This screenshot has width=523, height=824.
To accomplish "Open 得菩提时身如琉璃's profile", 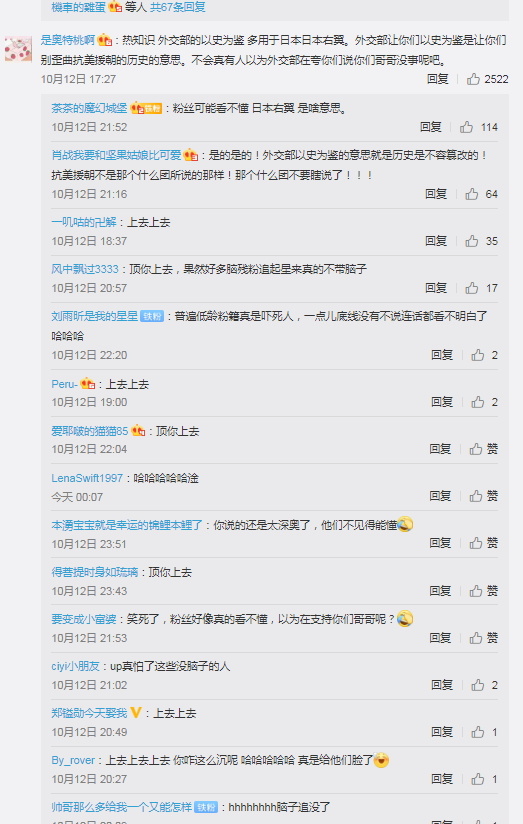I will coord(95,572).
